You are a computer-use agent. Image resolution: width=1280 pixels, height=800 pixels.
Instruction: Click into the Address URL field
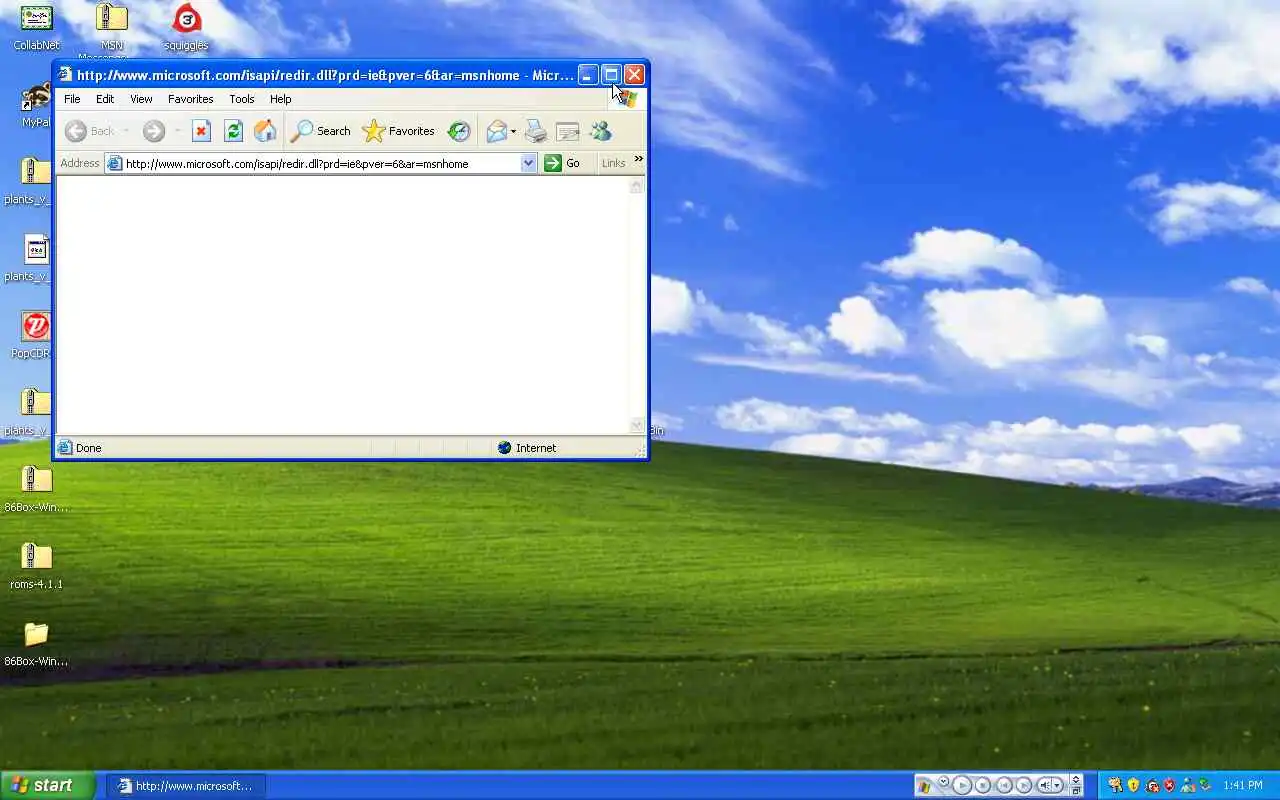[320, 163]
